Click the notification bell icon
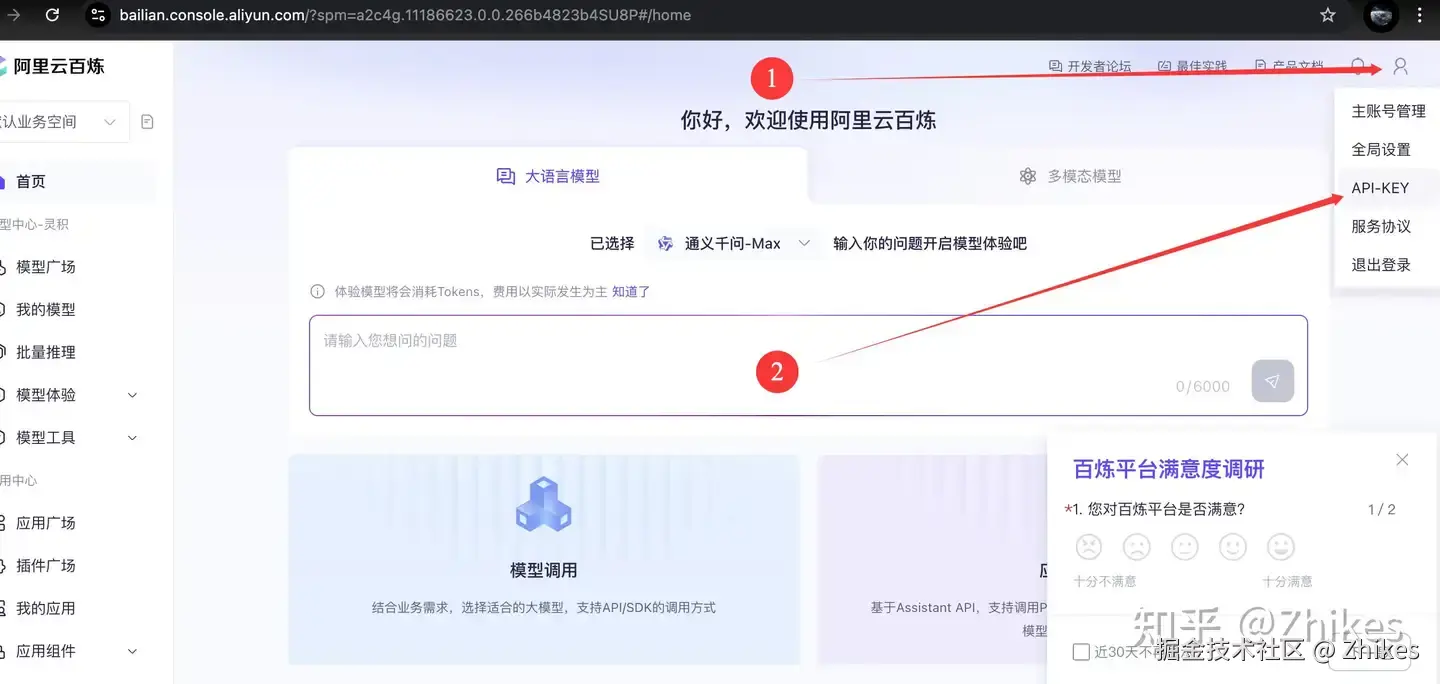 [x=1358, y=66]
